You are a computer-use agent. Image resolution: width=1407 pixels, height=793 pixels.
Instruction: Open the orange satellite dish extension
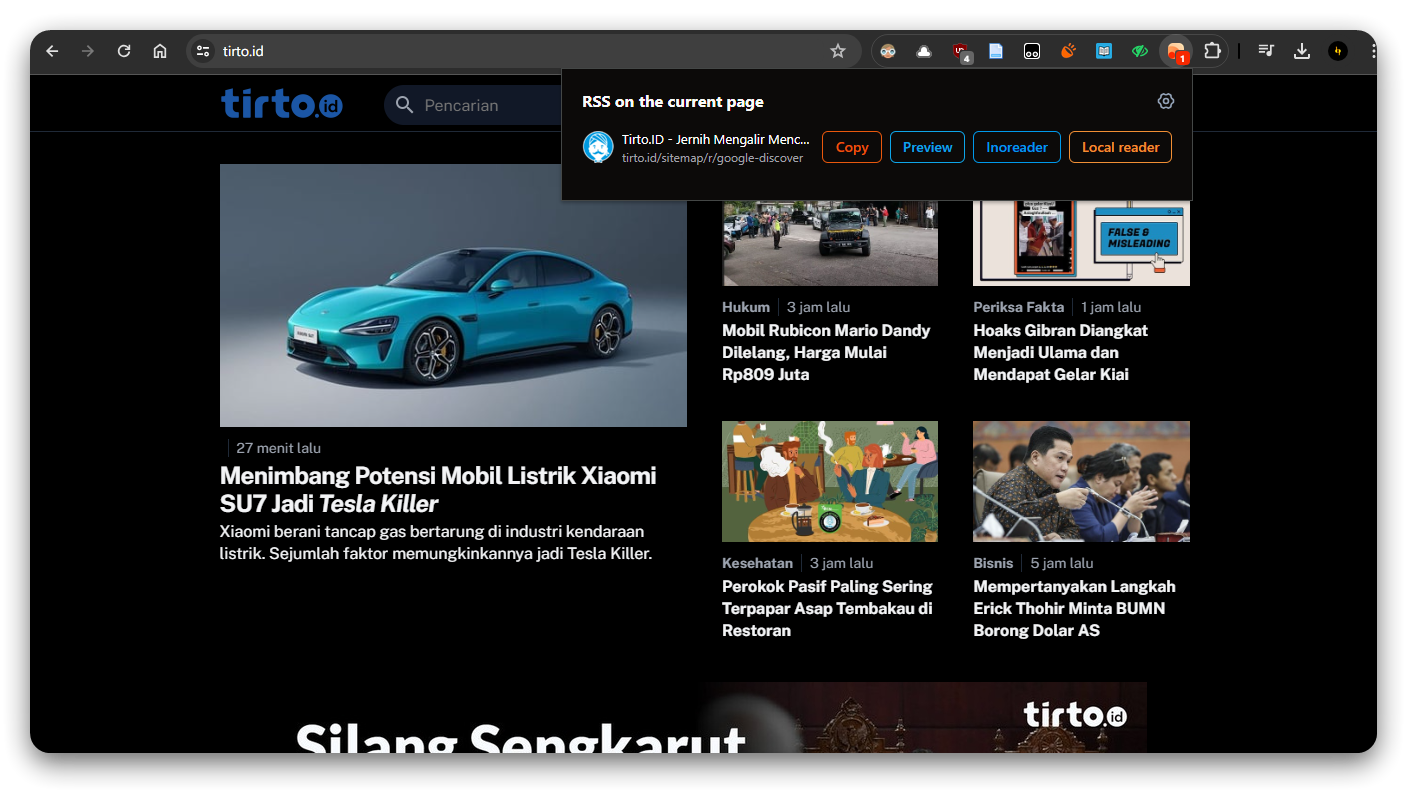tap(1068, 51)
